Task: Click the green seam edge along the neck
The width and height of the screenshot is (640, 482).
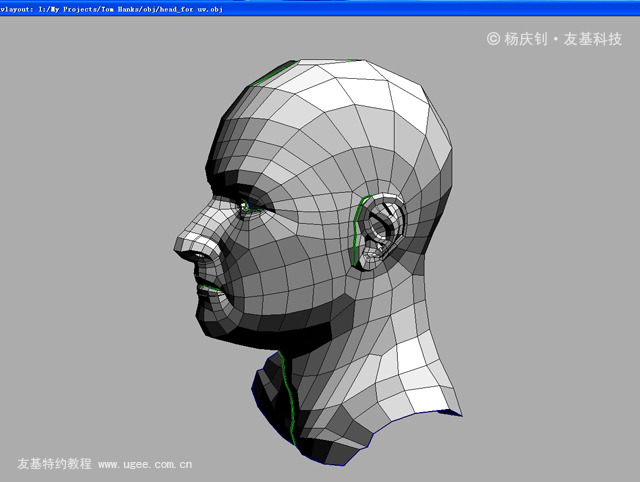Action: pos(288,398)
